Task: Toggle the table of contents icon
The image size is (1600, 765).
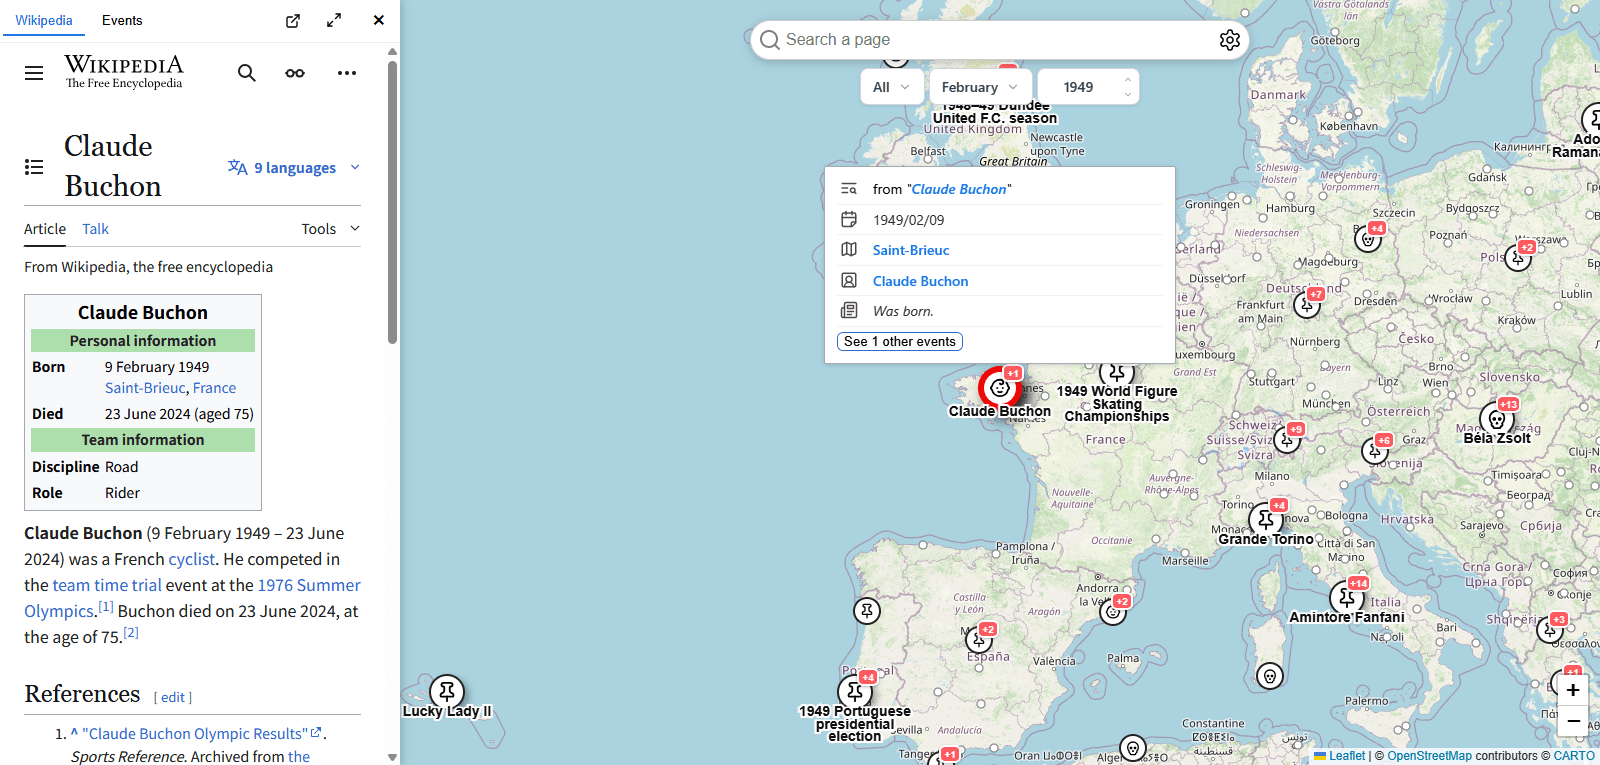Action: tap(34, 167)
